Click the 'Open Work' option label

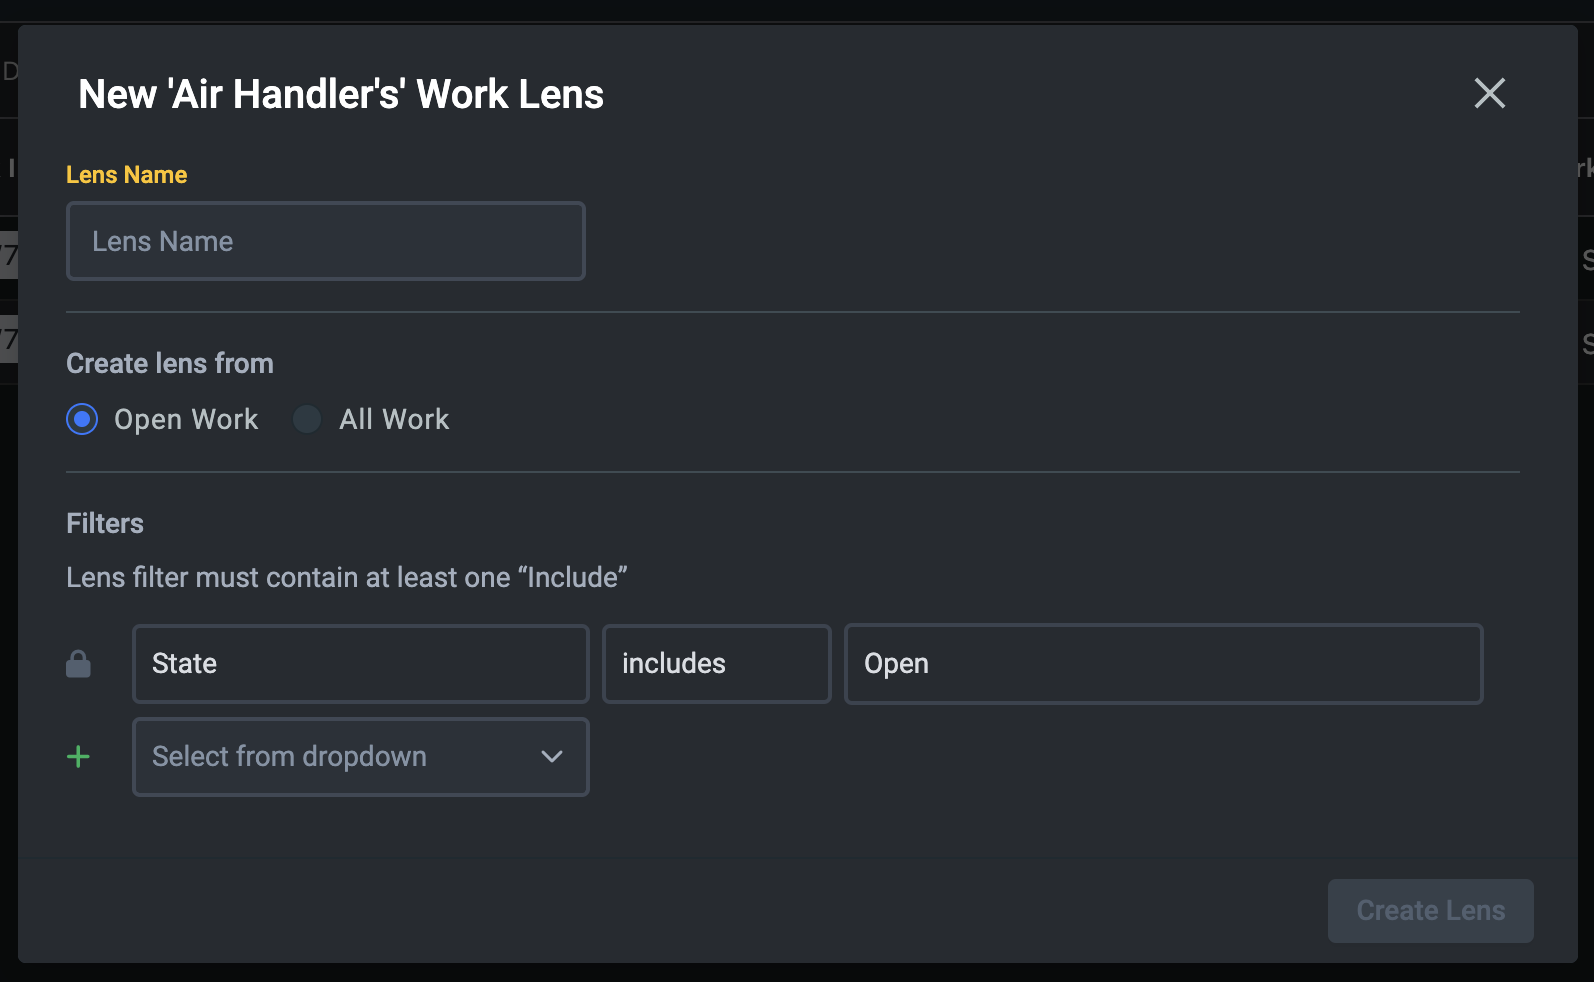point(186,419)
